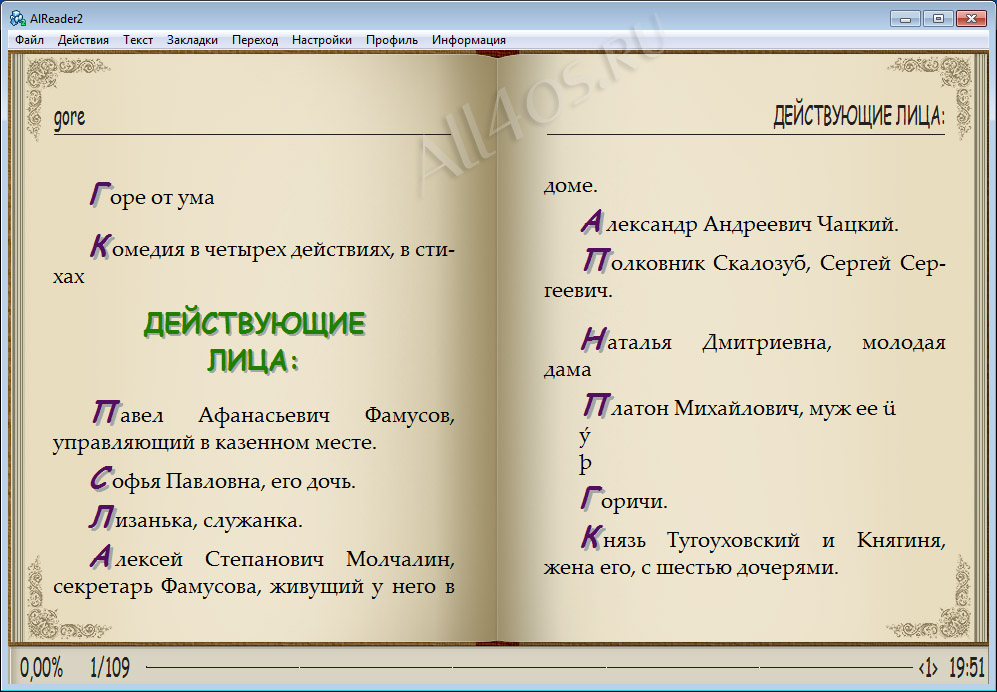
Task: Click the text 'Наталья Дмитриевна, молодая'
Action: [764, 342]
